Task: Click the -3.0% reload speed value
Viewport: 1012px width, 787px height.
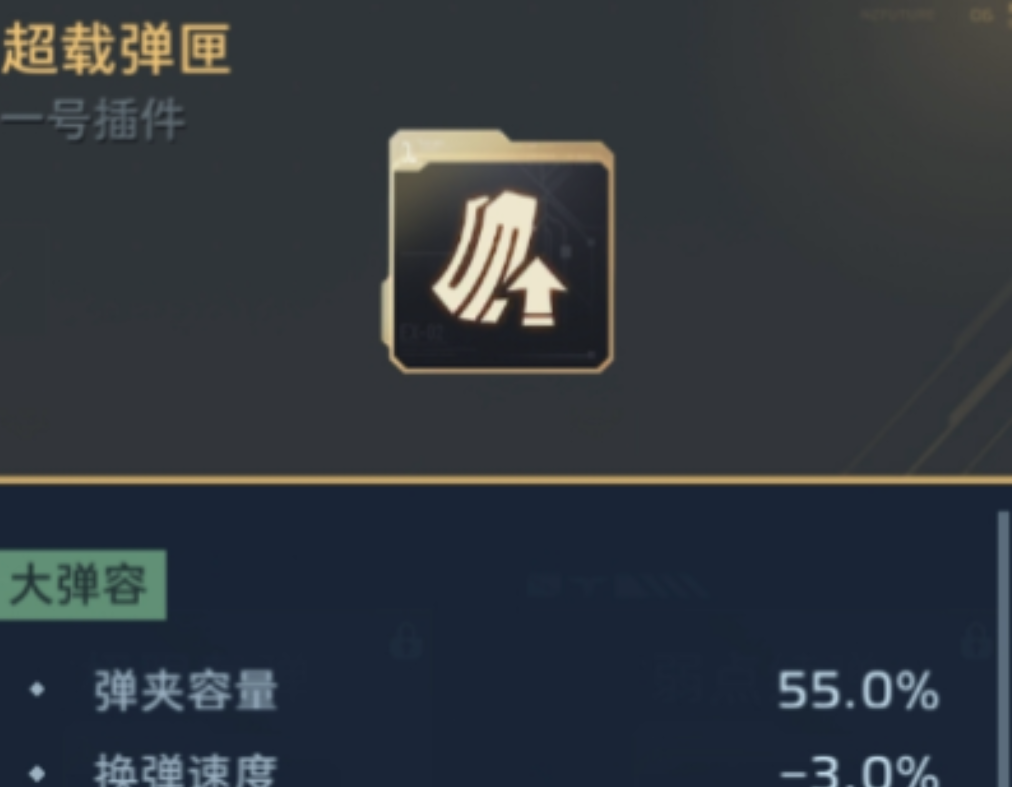Action: pos(859,770)
